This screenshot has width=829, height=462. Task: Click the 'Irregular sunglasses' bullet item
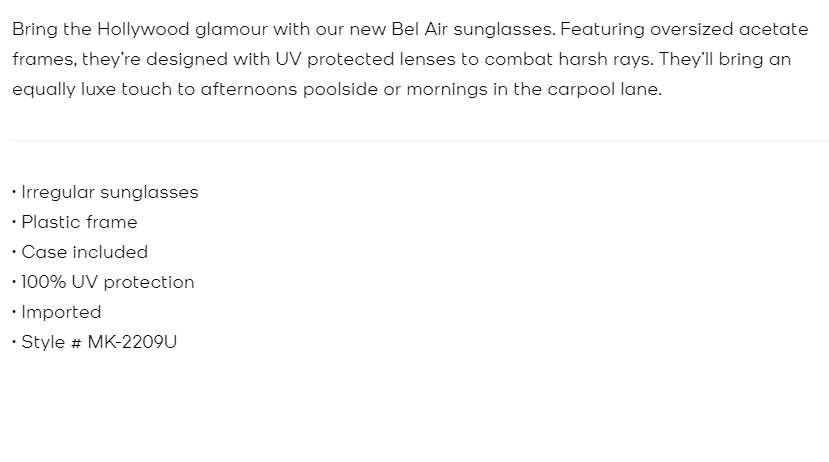pyautogui.click(x=110, y=192)
